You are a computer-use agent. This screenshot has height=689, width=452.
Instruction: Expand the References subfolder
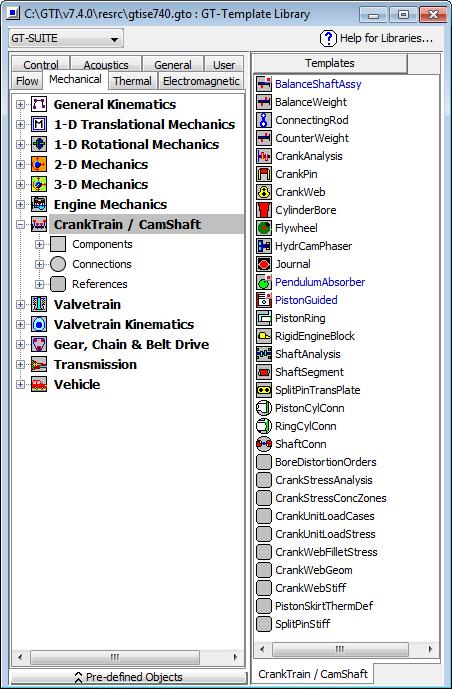click(x=40, y=284)
